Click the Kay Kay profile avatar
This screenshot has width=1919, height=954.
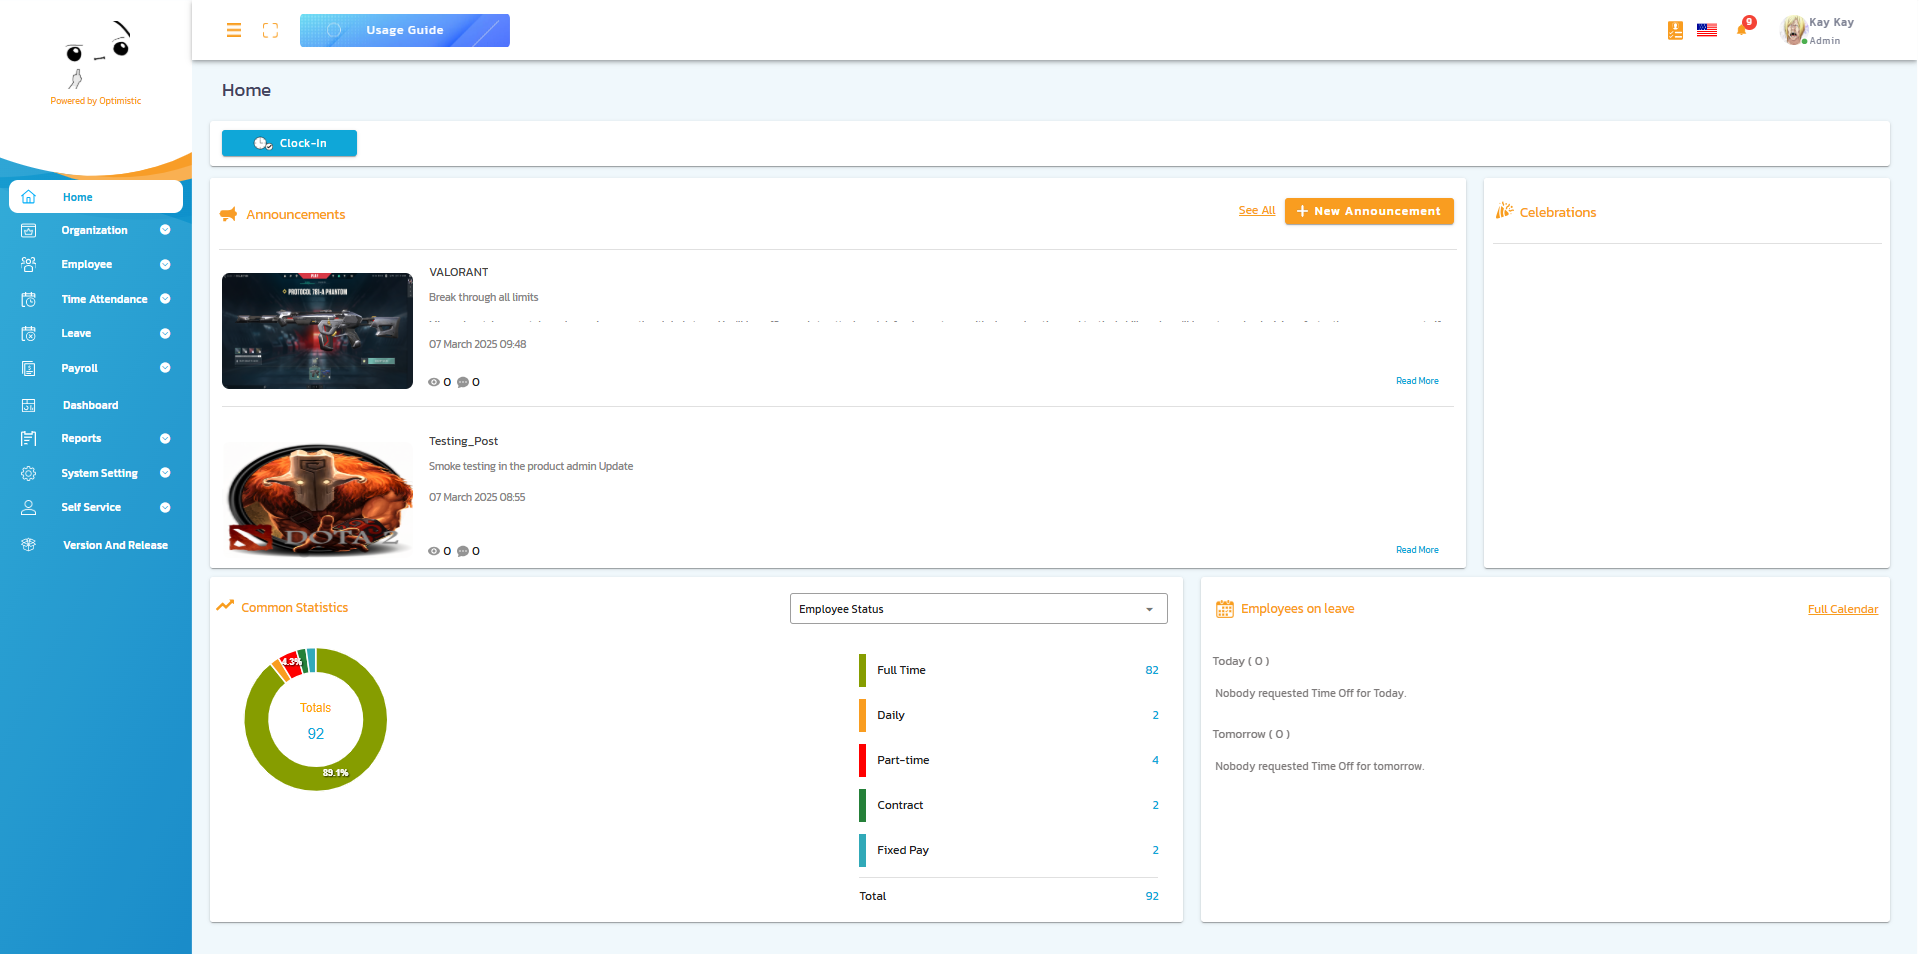1794,31
